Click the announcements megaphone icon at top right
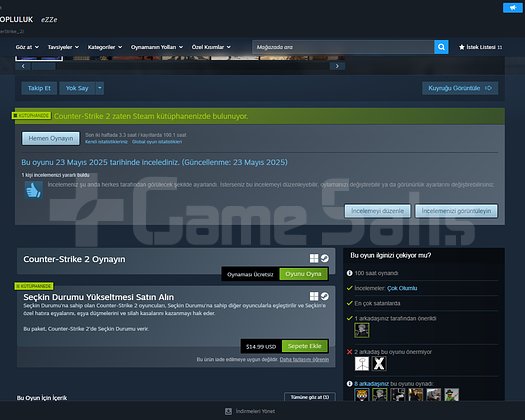 [512, 7]
